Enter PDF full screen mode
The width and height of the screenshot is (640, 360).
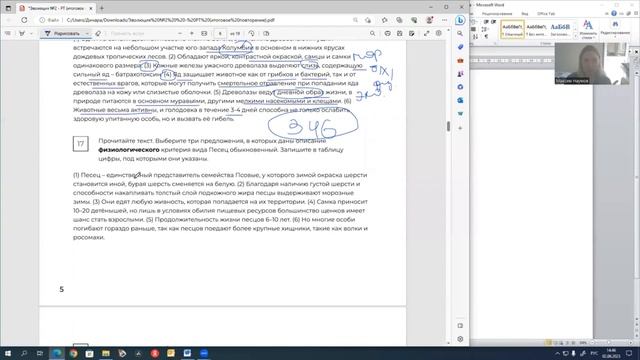pyautogui.click(x=427, y=33)
